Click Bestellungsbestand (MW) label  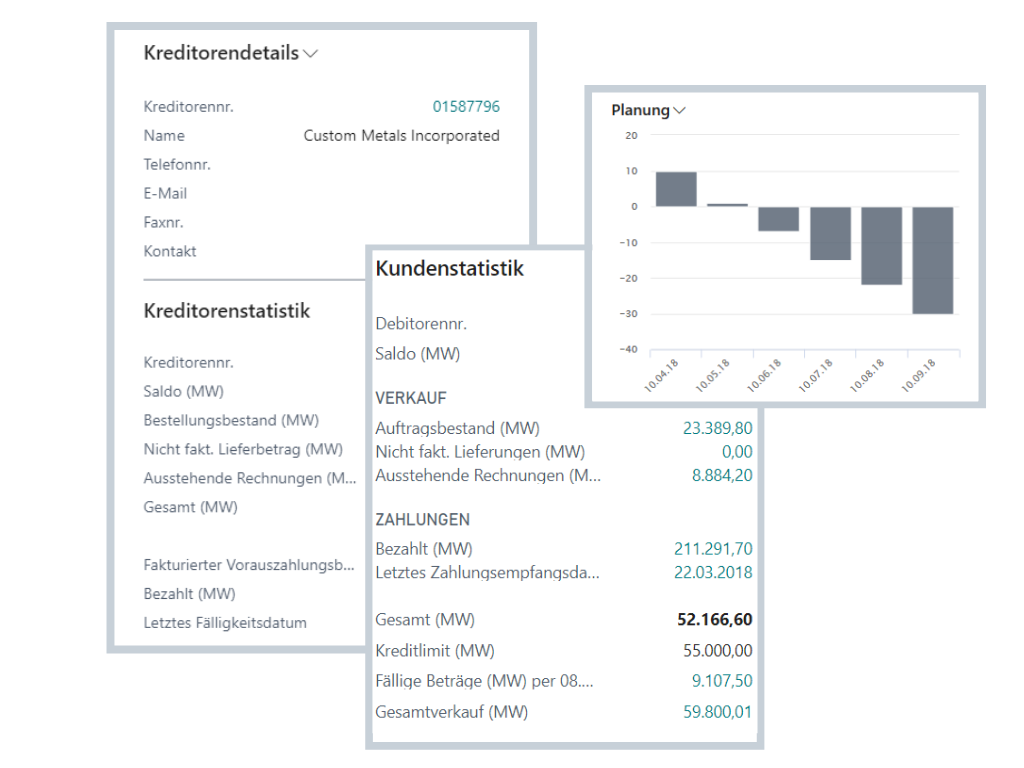[231, 421]
